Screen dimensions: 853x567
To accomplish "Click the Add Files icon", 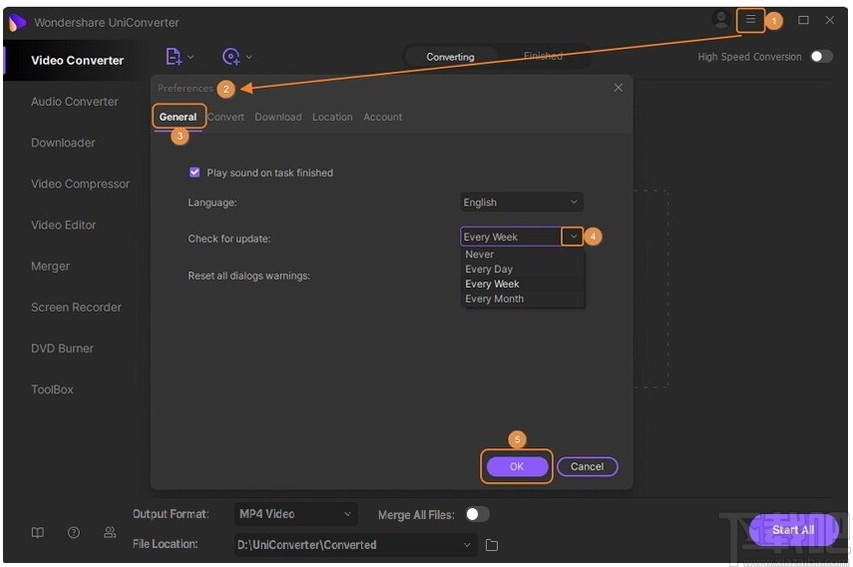I will point(174,56).
